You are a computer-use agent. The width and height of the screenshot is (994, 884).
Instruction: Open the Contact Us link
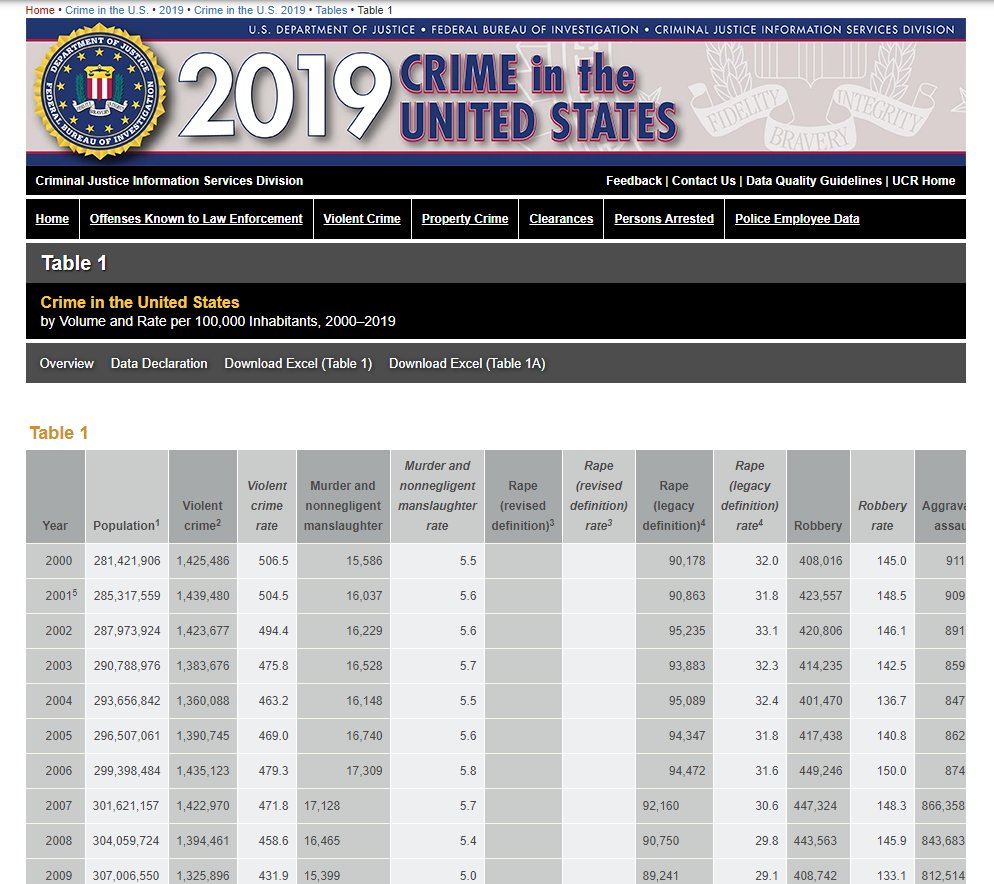[704, 181]
